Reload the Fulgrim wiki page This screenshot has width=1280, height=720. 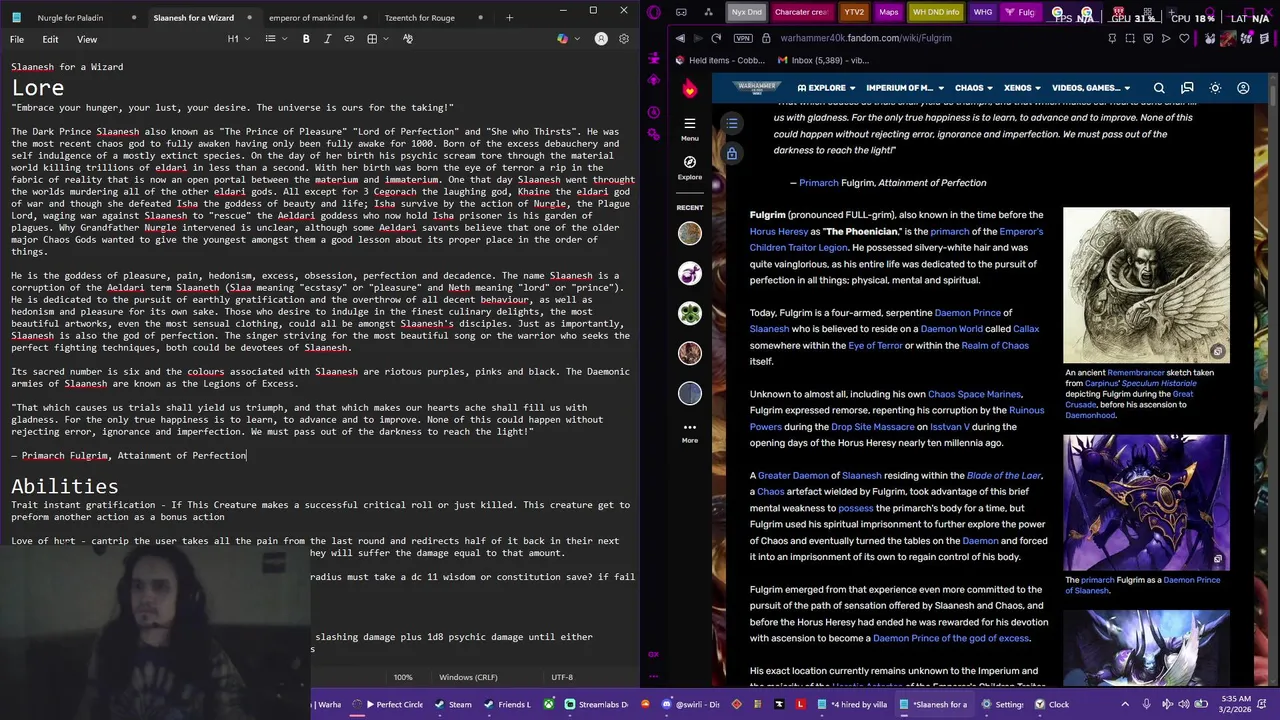[716, 38]
